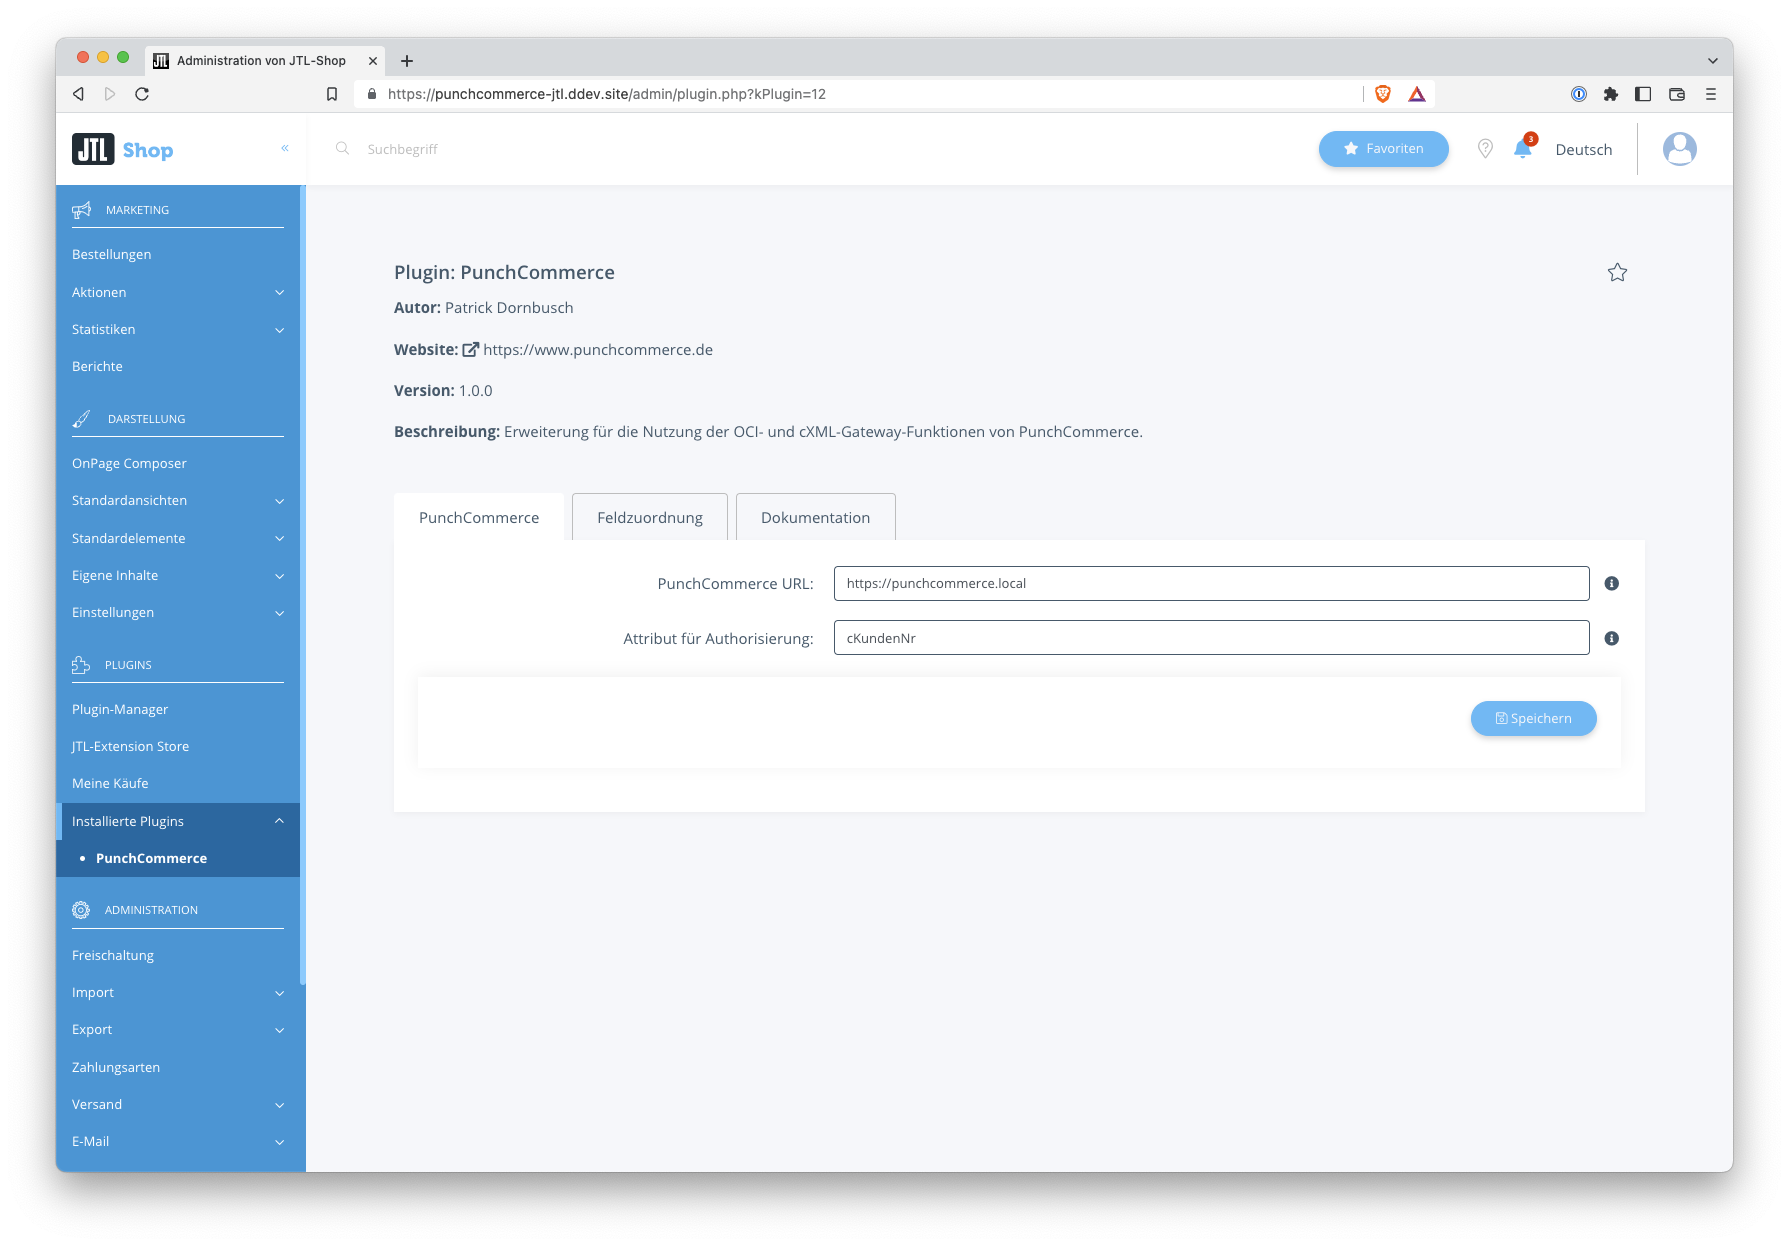
Task: Close the JTL-Shop browser tab
Action: point(373,61)
